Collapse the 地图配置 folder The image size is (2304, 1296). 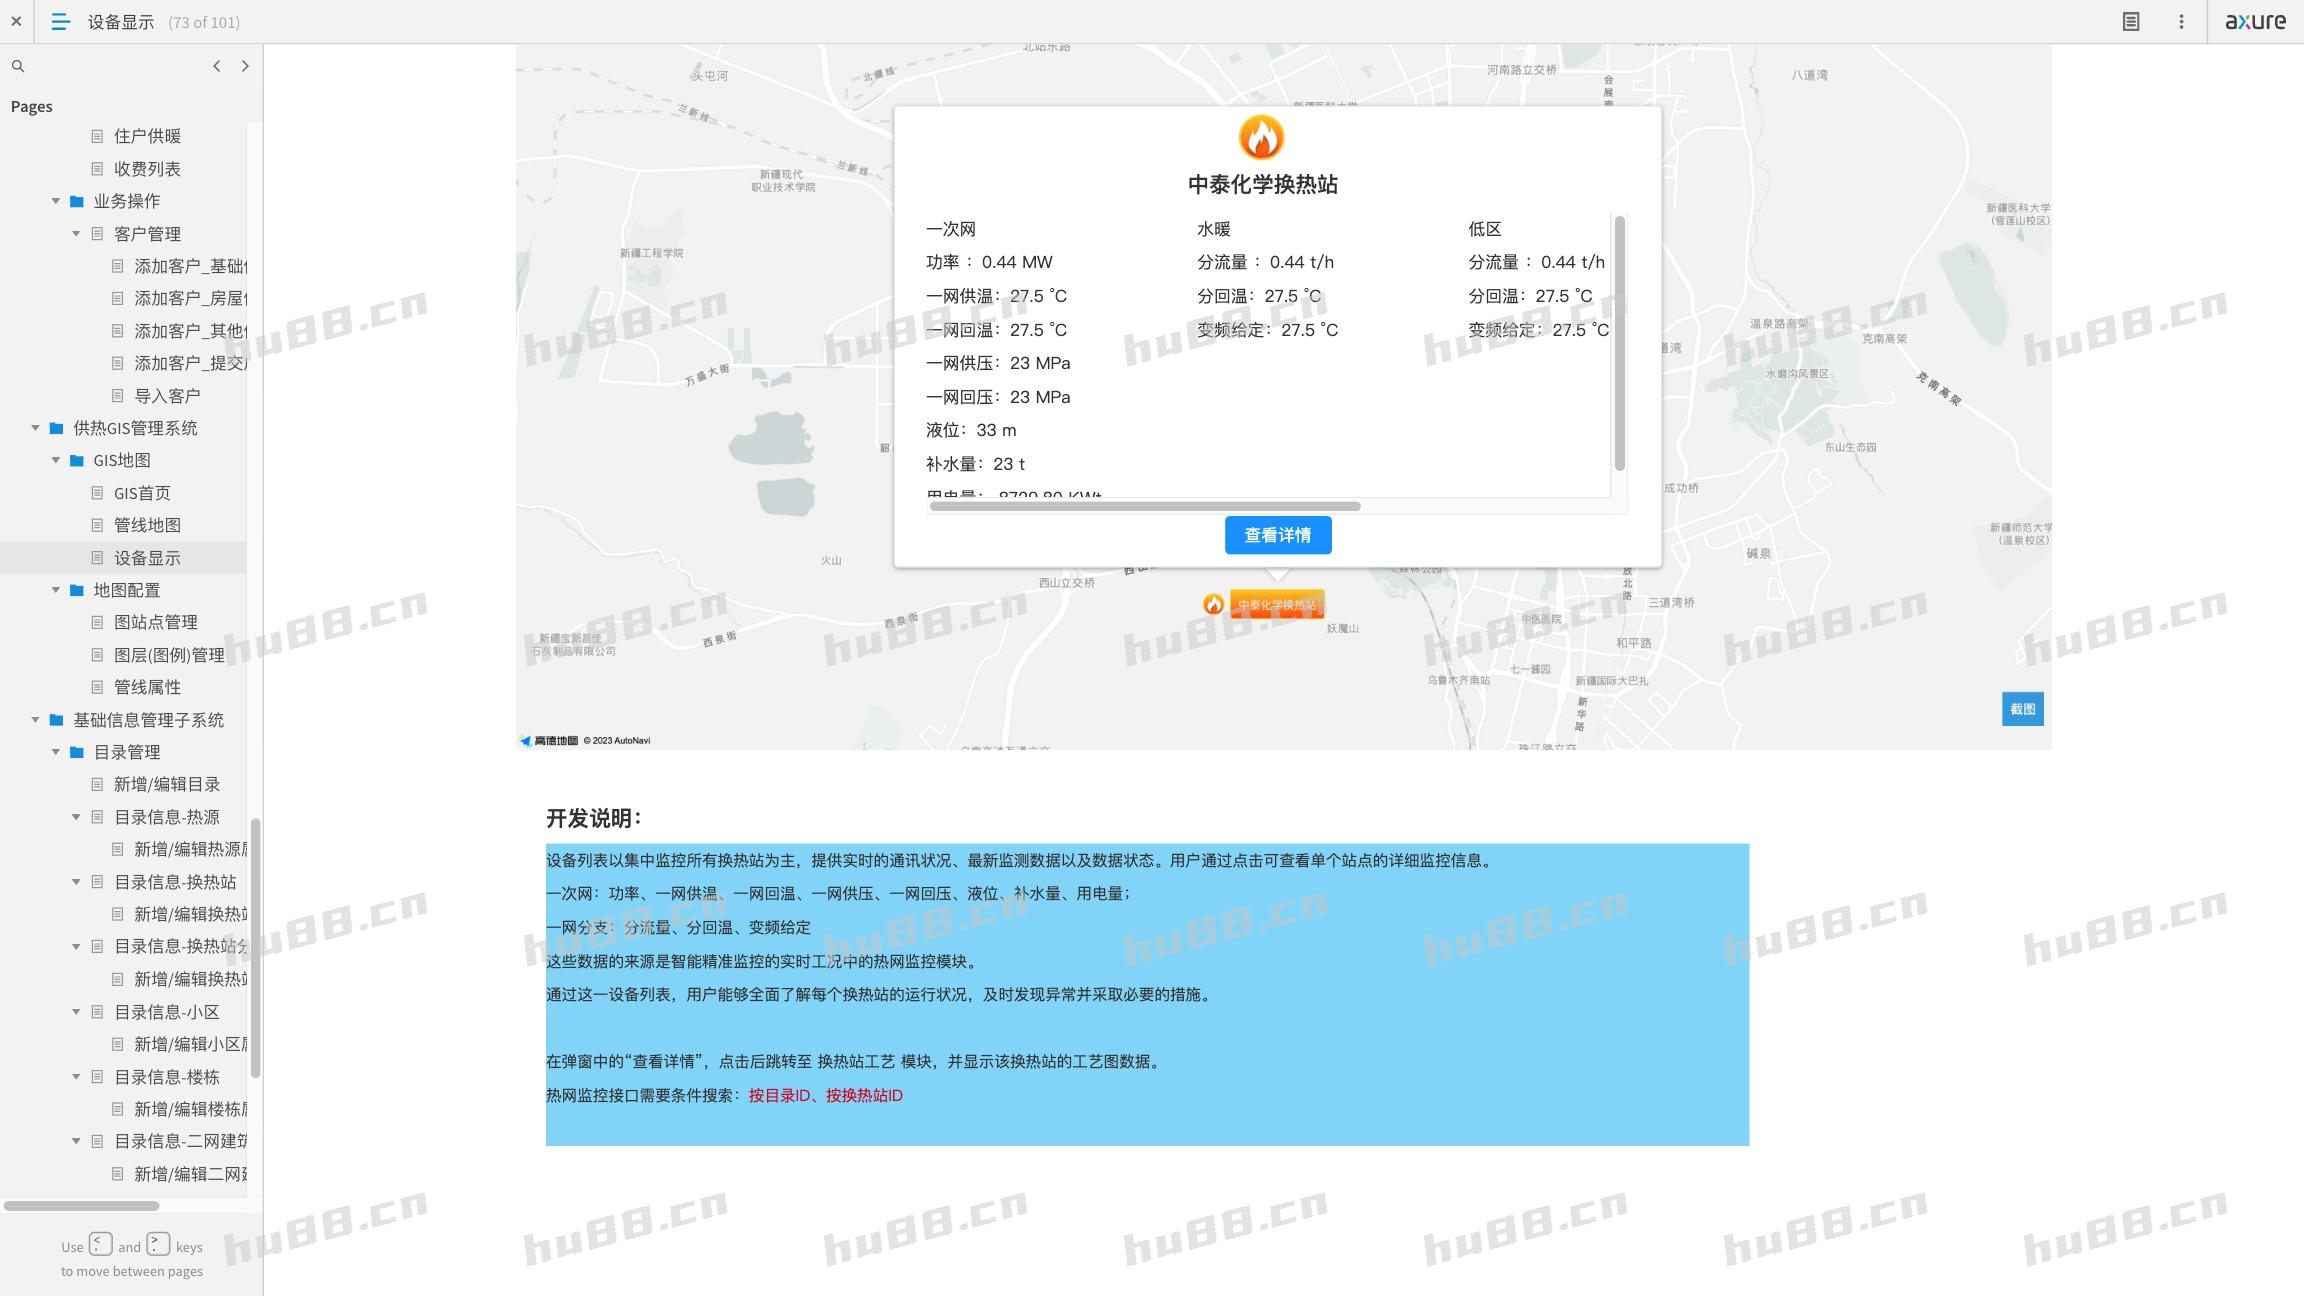tap(56, 590)
